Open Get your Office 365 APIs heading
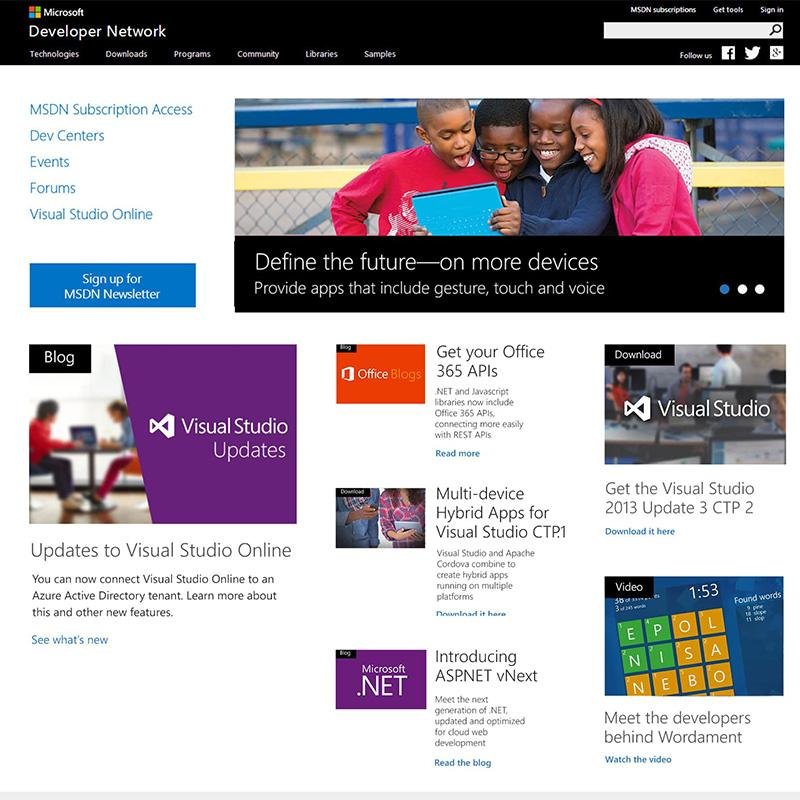The height and width of the screenshot is (800, 800). (490, 361)
